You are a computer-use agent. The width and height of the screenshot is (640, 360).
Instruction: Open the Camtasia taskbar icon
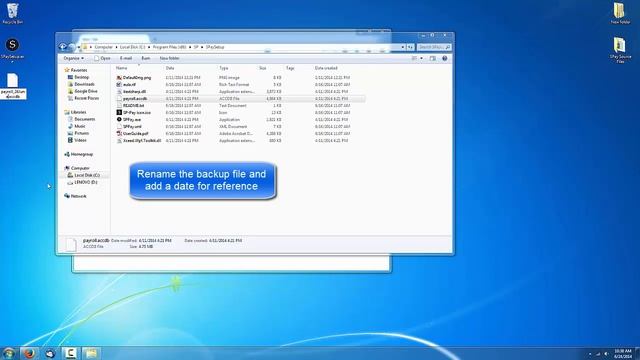coord(71,353)
